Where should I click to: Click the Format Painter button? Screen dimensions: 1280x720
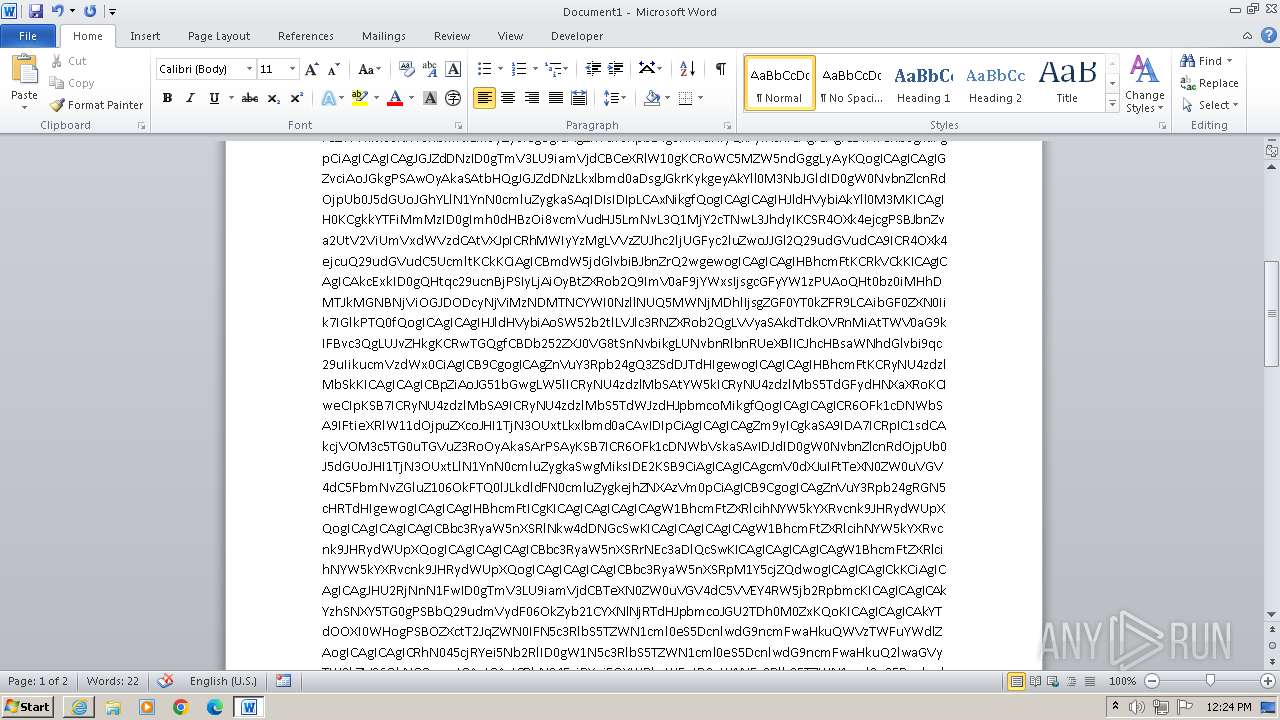(96, 105)
